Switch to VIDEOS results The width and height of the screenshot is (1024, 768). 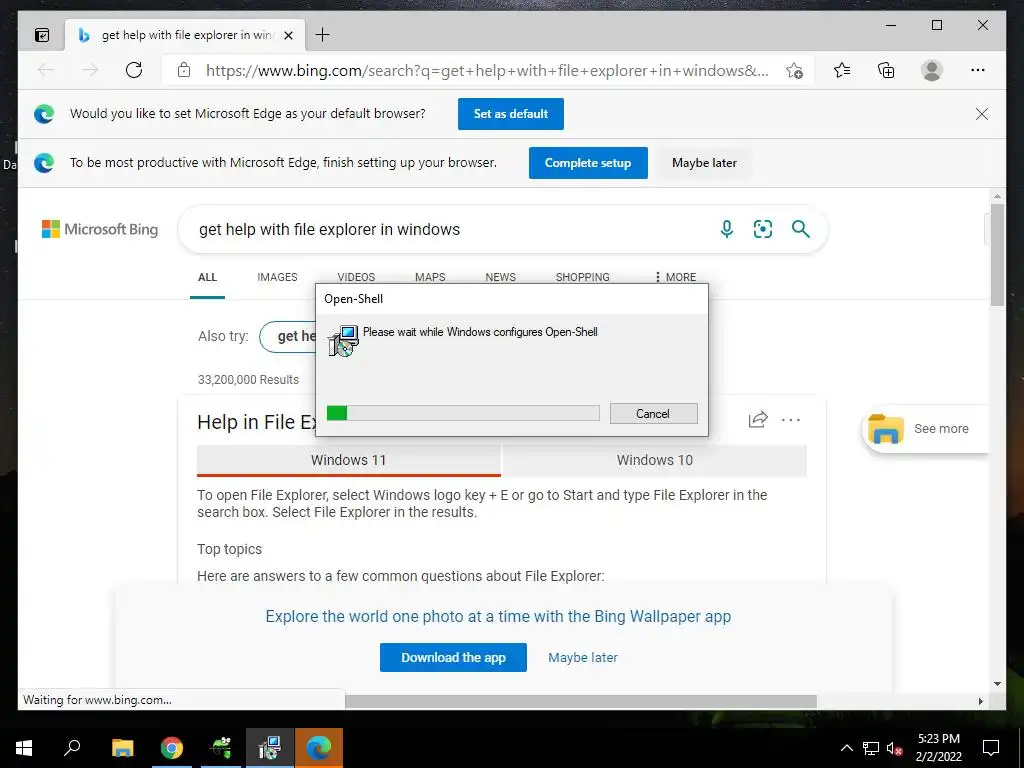[x=356, y=278]
